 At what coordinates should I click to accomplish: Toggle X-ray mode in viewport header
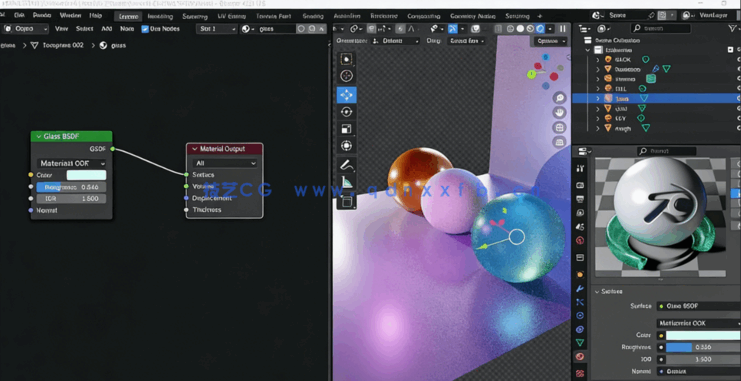click(498, 29)
